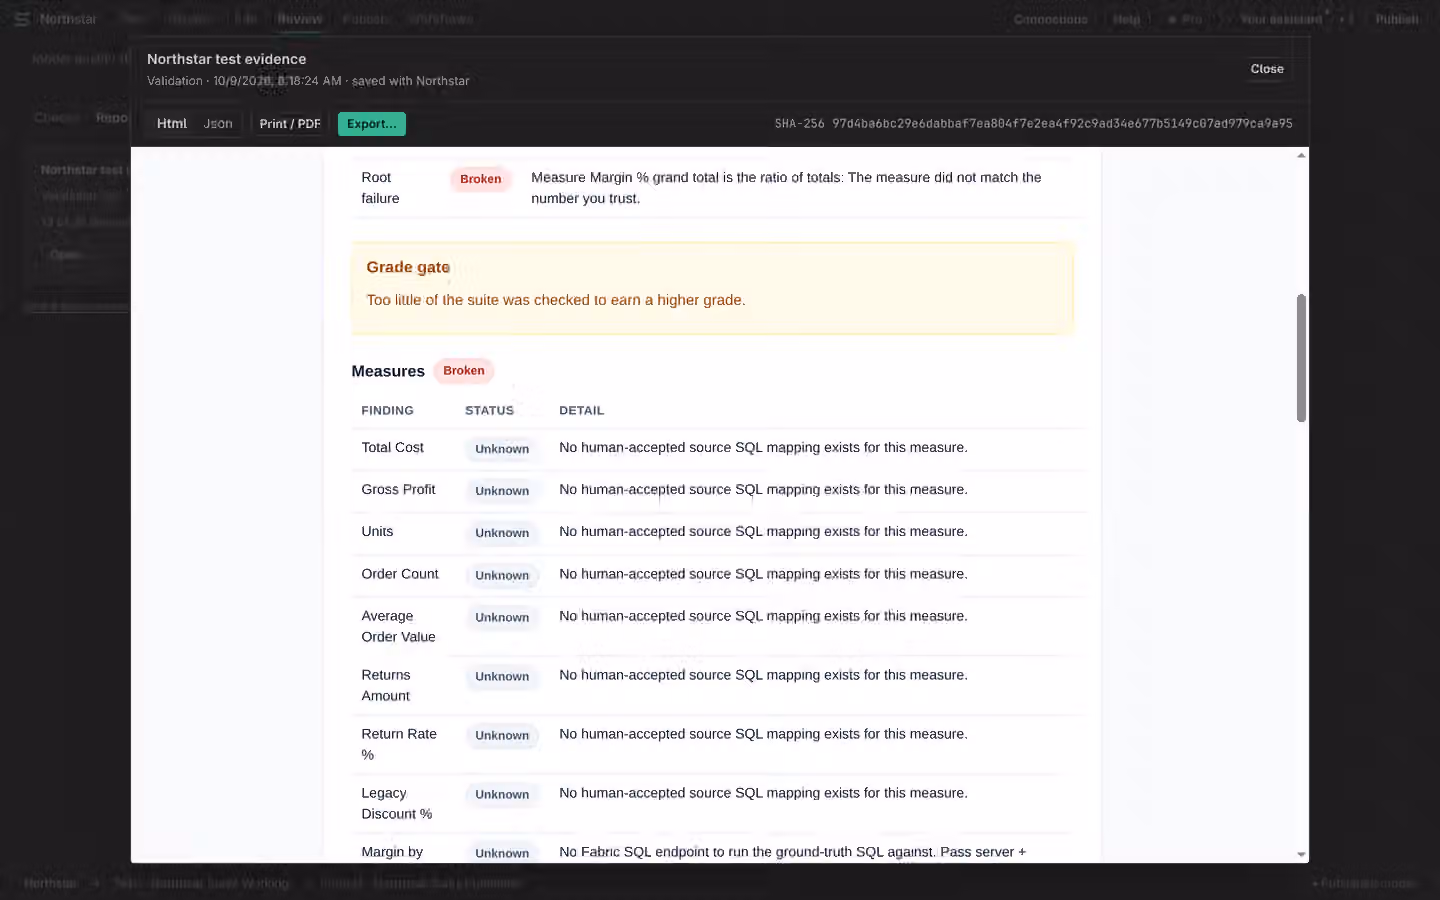1440x900 pixels.
Task: Switch to the Json view tab
Action: [x=218, y=124]
